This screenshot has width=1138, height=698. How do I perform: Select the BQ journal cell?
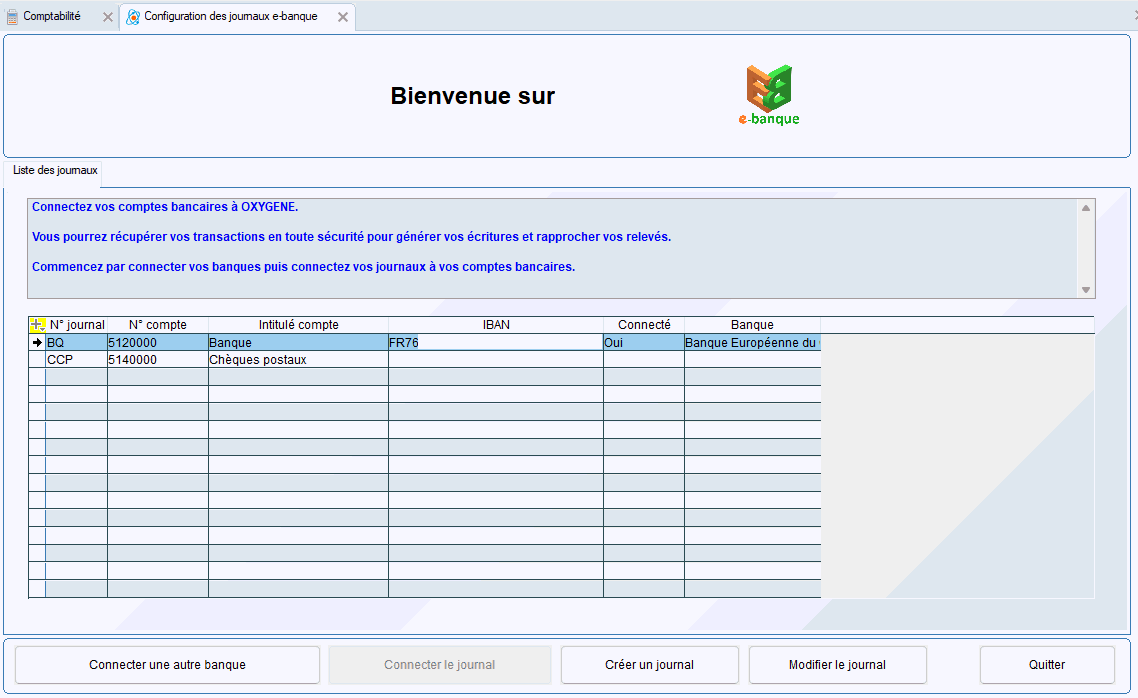pos(76,342)
